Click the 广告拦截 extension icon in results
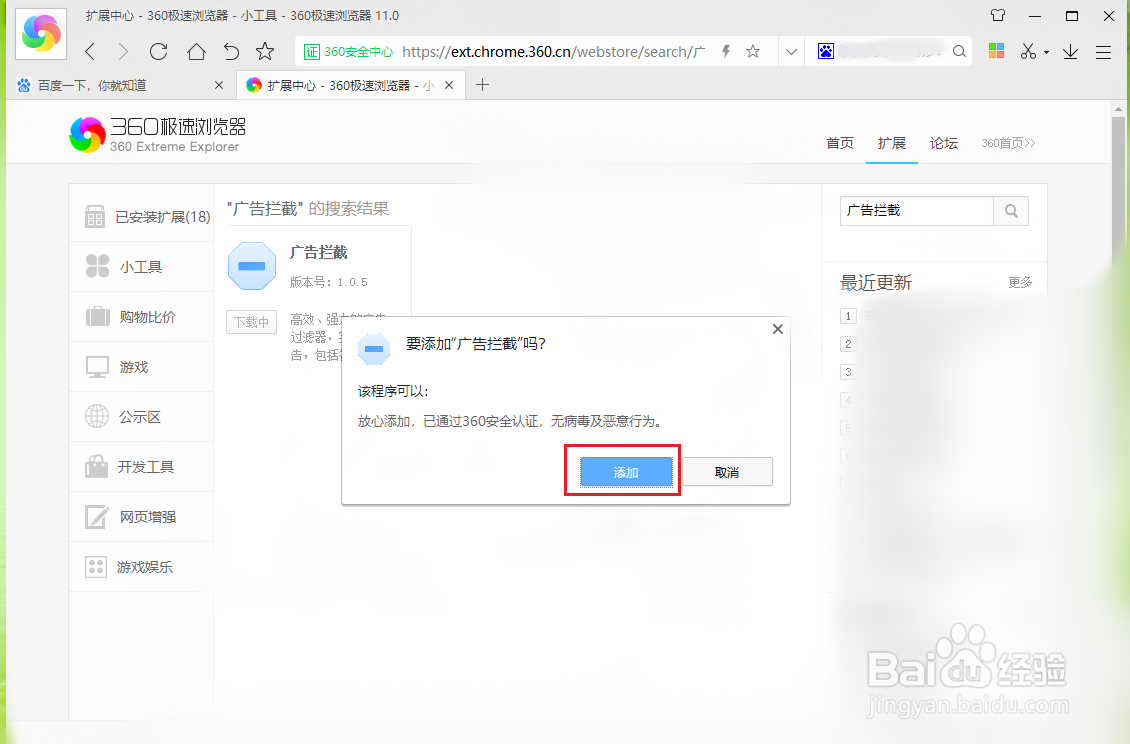The width and height of the screenshot is (1130, 744). click(252, 266)
